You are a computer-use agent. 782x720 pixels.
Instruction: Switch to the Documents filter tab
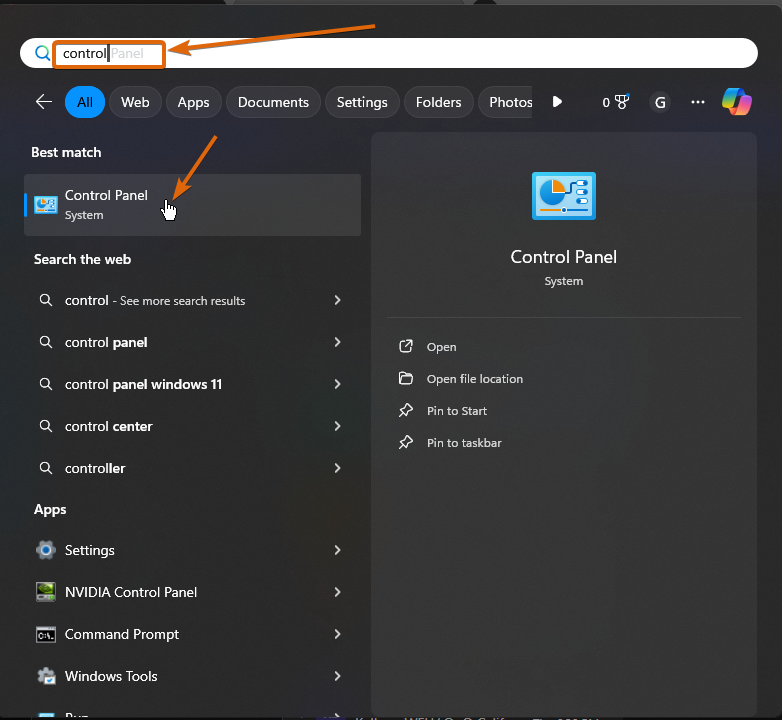(x=273, y=102)
